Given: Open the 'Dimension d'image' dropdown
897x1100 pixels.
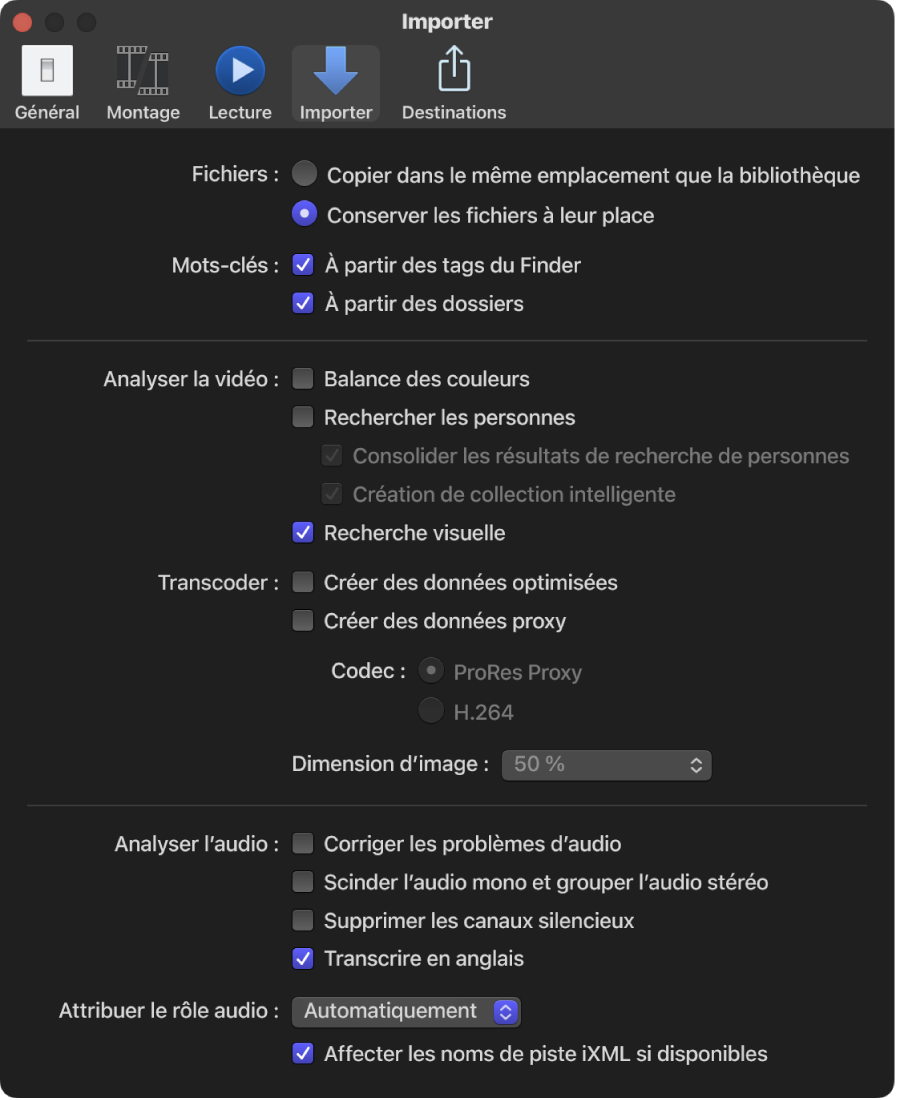Looking at the screenshot, I should (x=606, y=764).
